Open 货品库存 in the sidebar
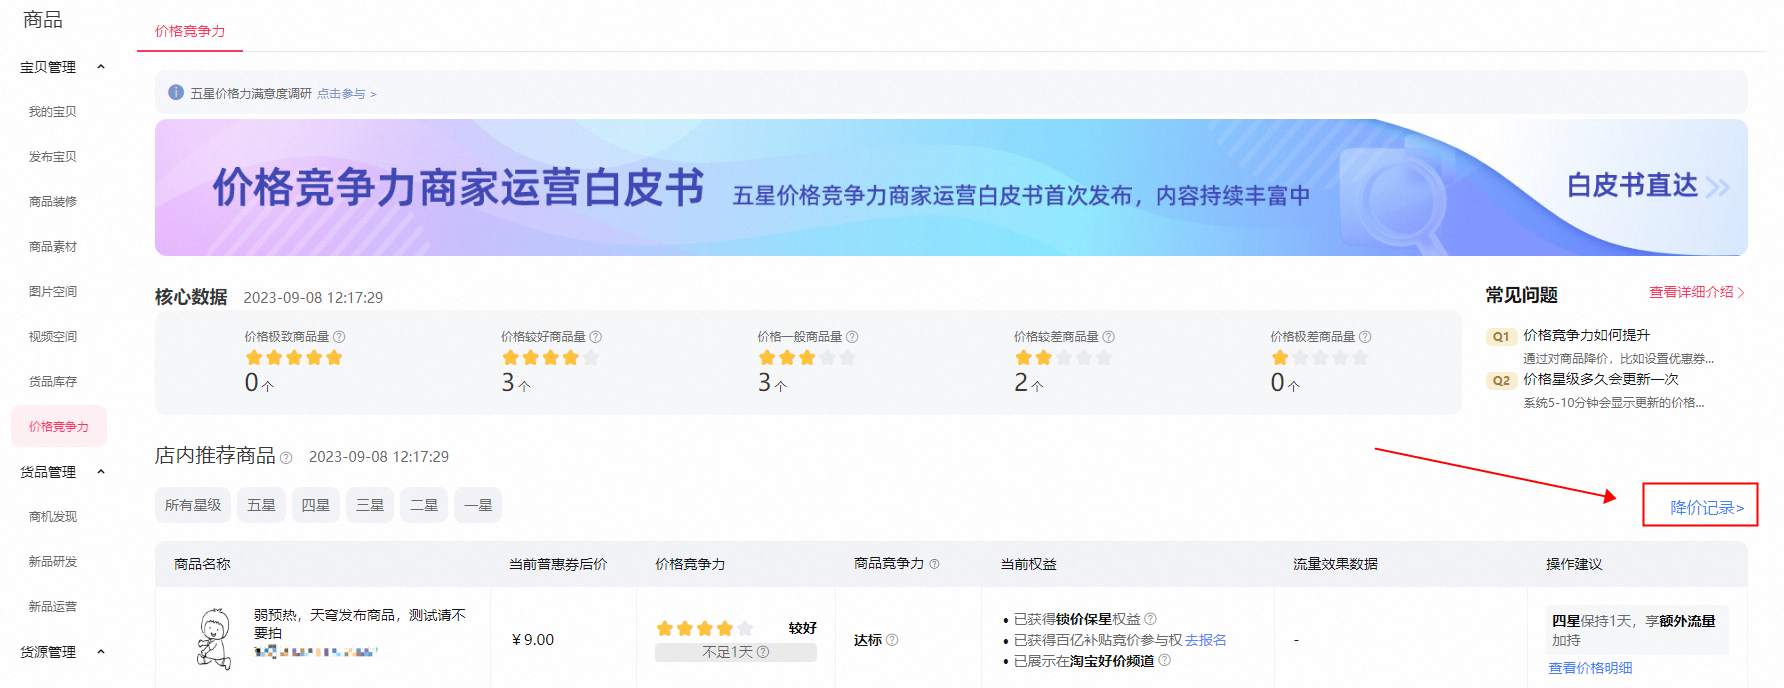The width and height of the screenshot is (1784, 688). point(53,382)
